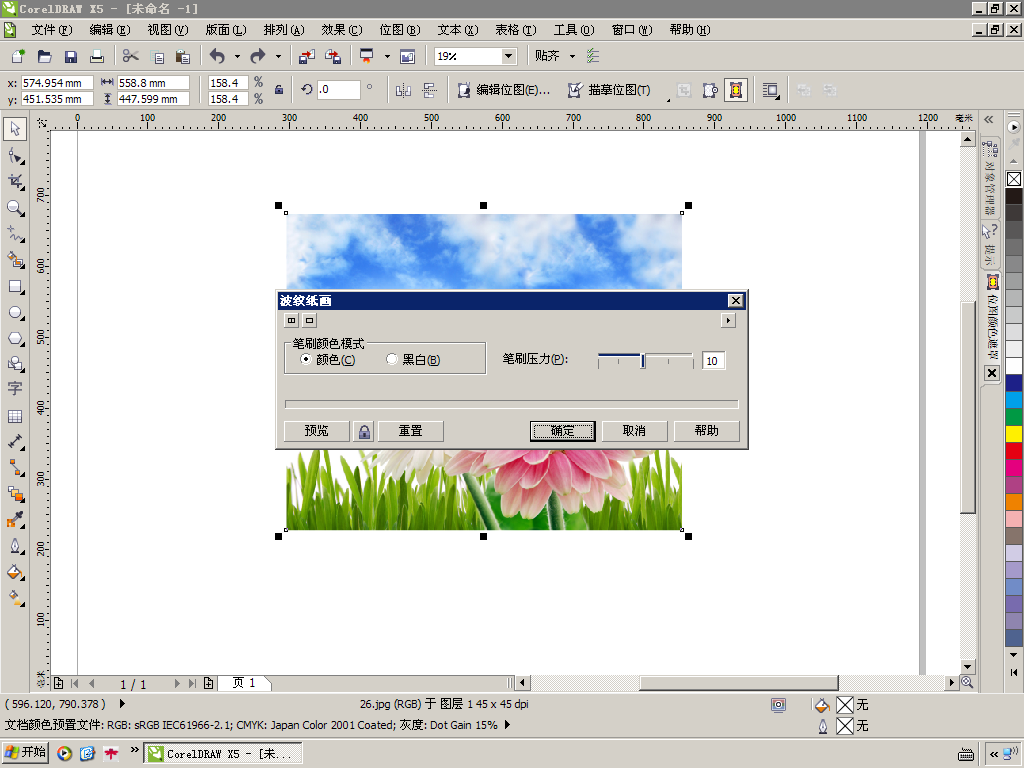Select the Text tool

[15, 388]
